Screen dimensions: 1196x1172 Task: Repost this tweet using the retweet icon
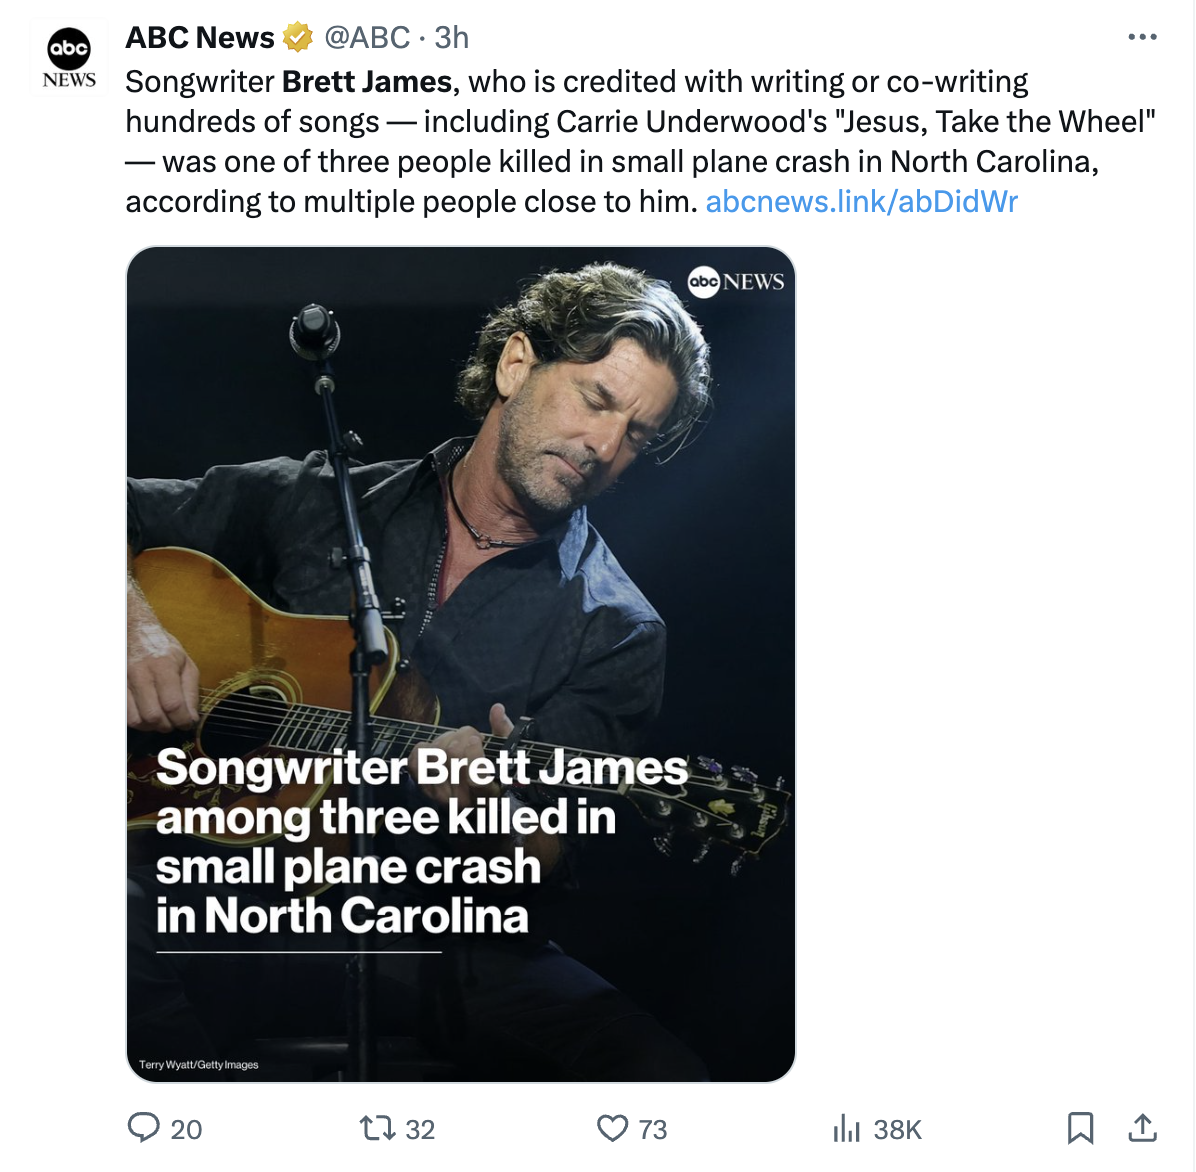click(x=377, y=1129)
